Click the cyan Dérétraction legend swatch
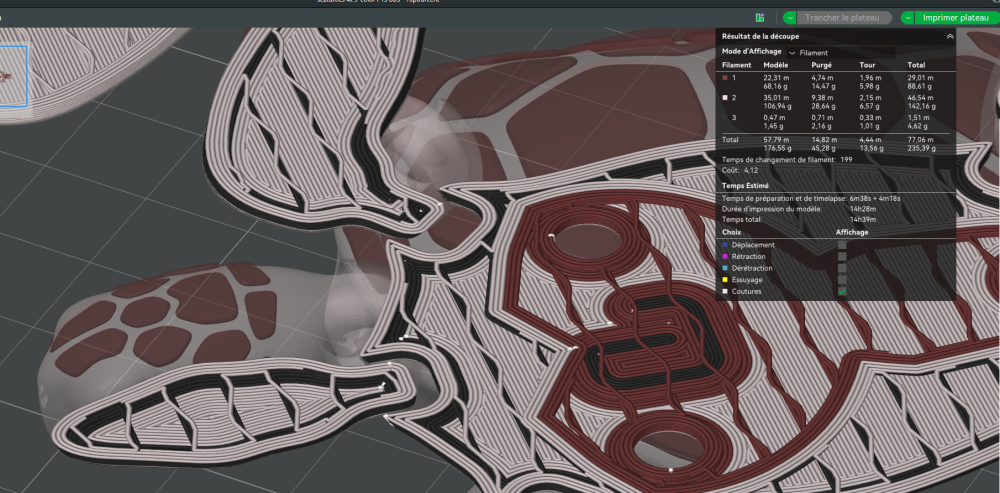The image size is (1000, 493). (724, 268)
